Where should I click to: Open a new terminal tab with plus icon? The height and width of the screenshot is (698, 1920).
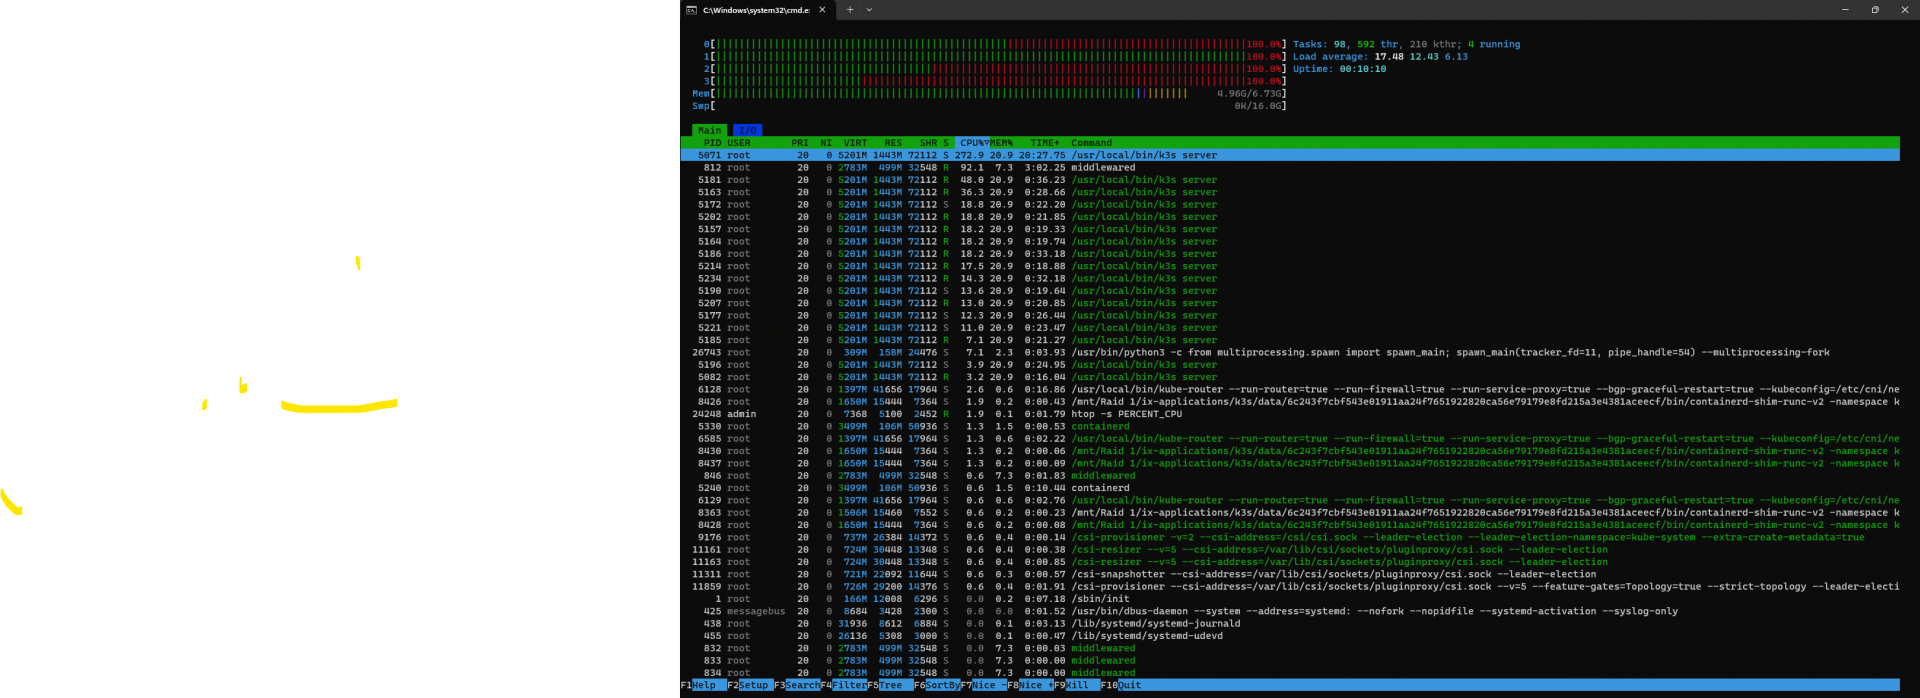(849, 10)
